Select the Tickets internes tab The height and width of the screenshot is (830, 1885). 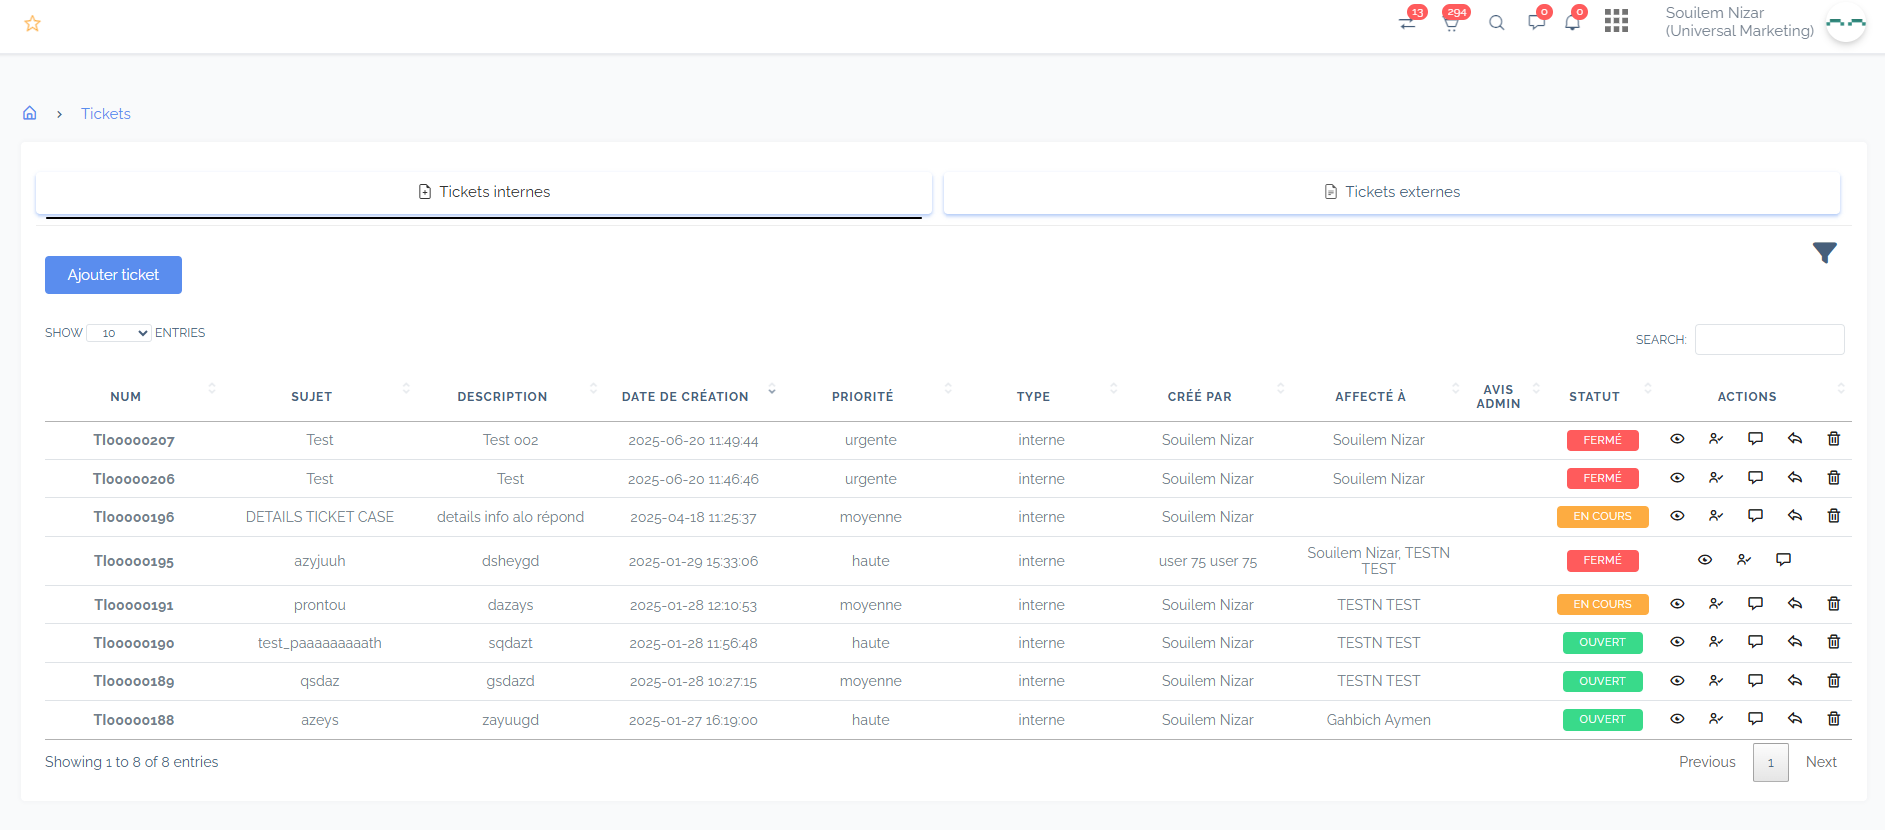(x=484, y=192)
